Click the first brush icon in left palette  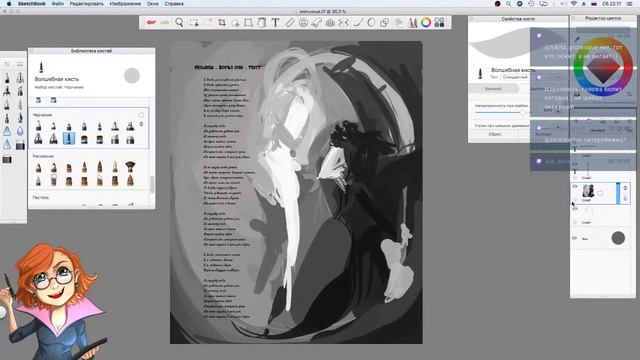(7, 78)
